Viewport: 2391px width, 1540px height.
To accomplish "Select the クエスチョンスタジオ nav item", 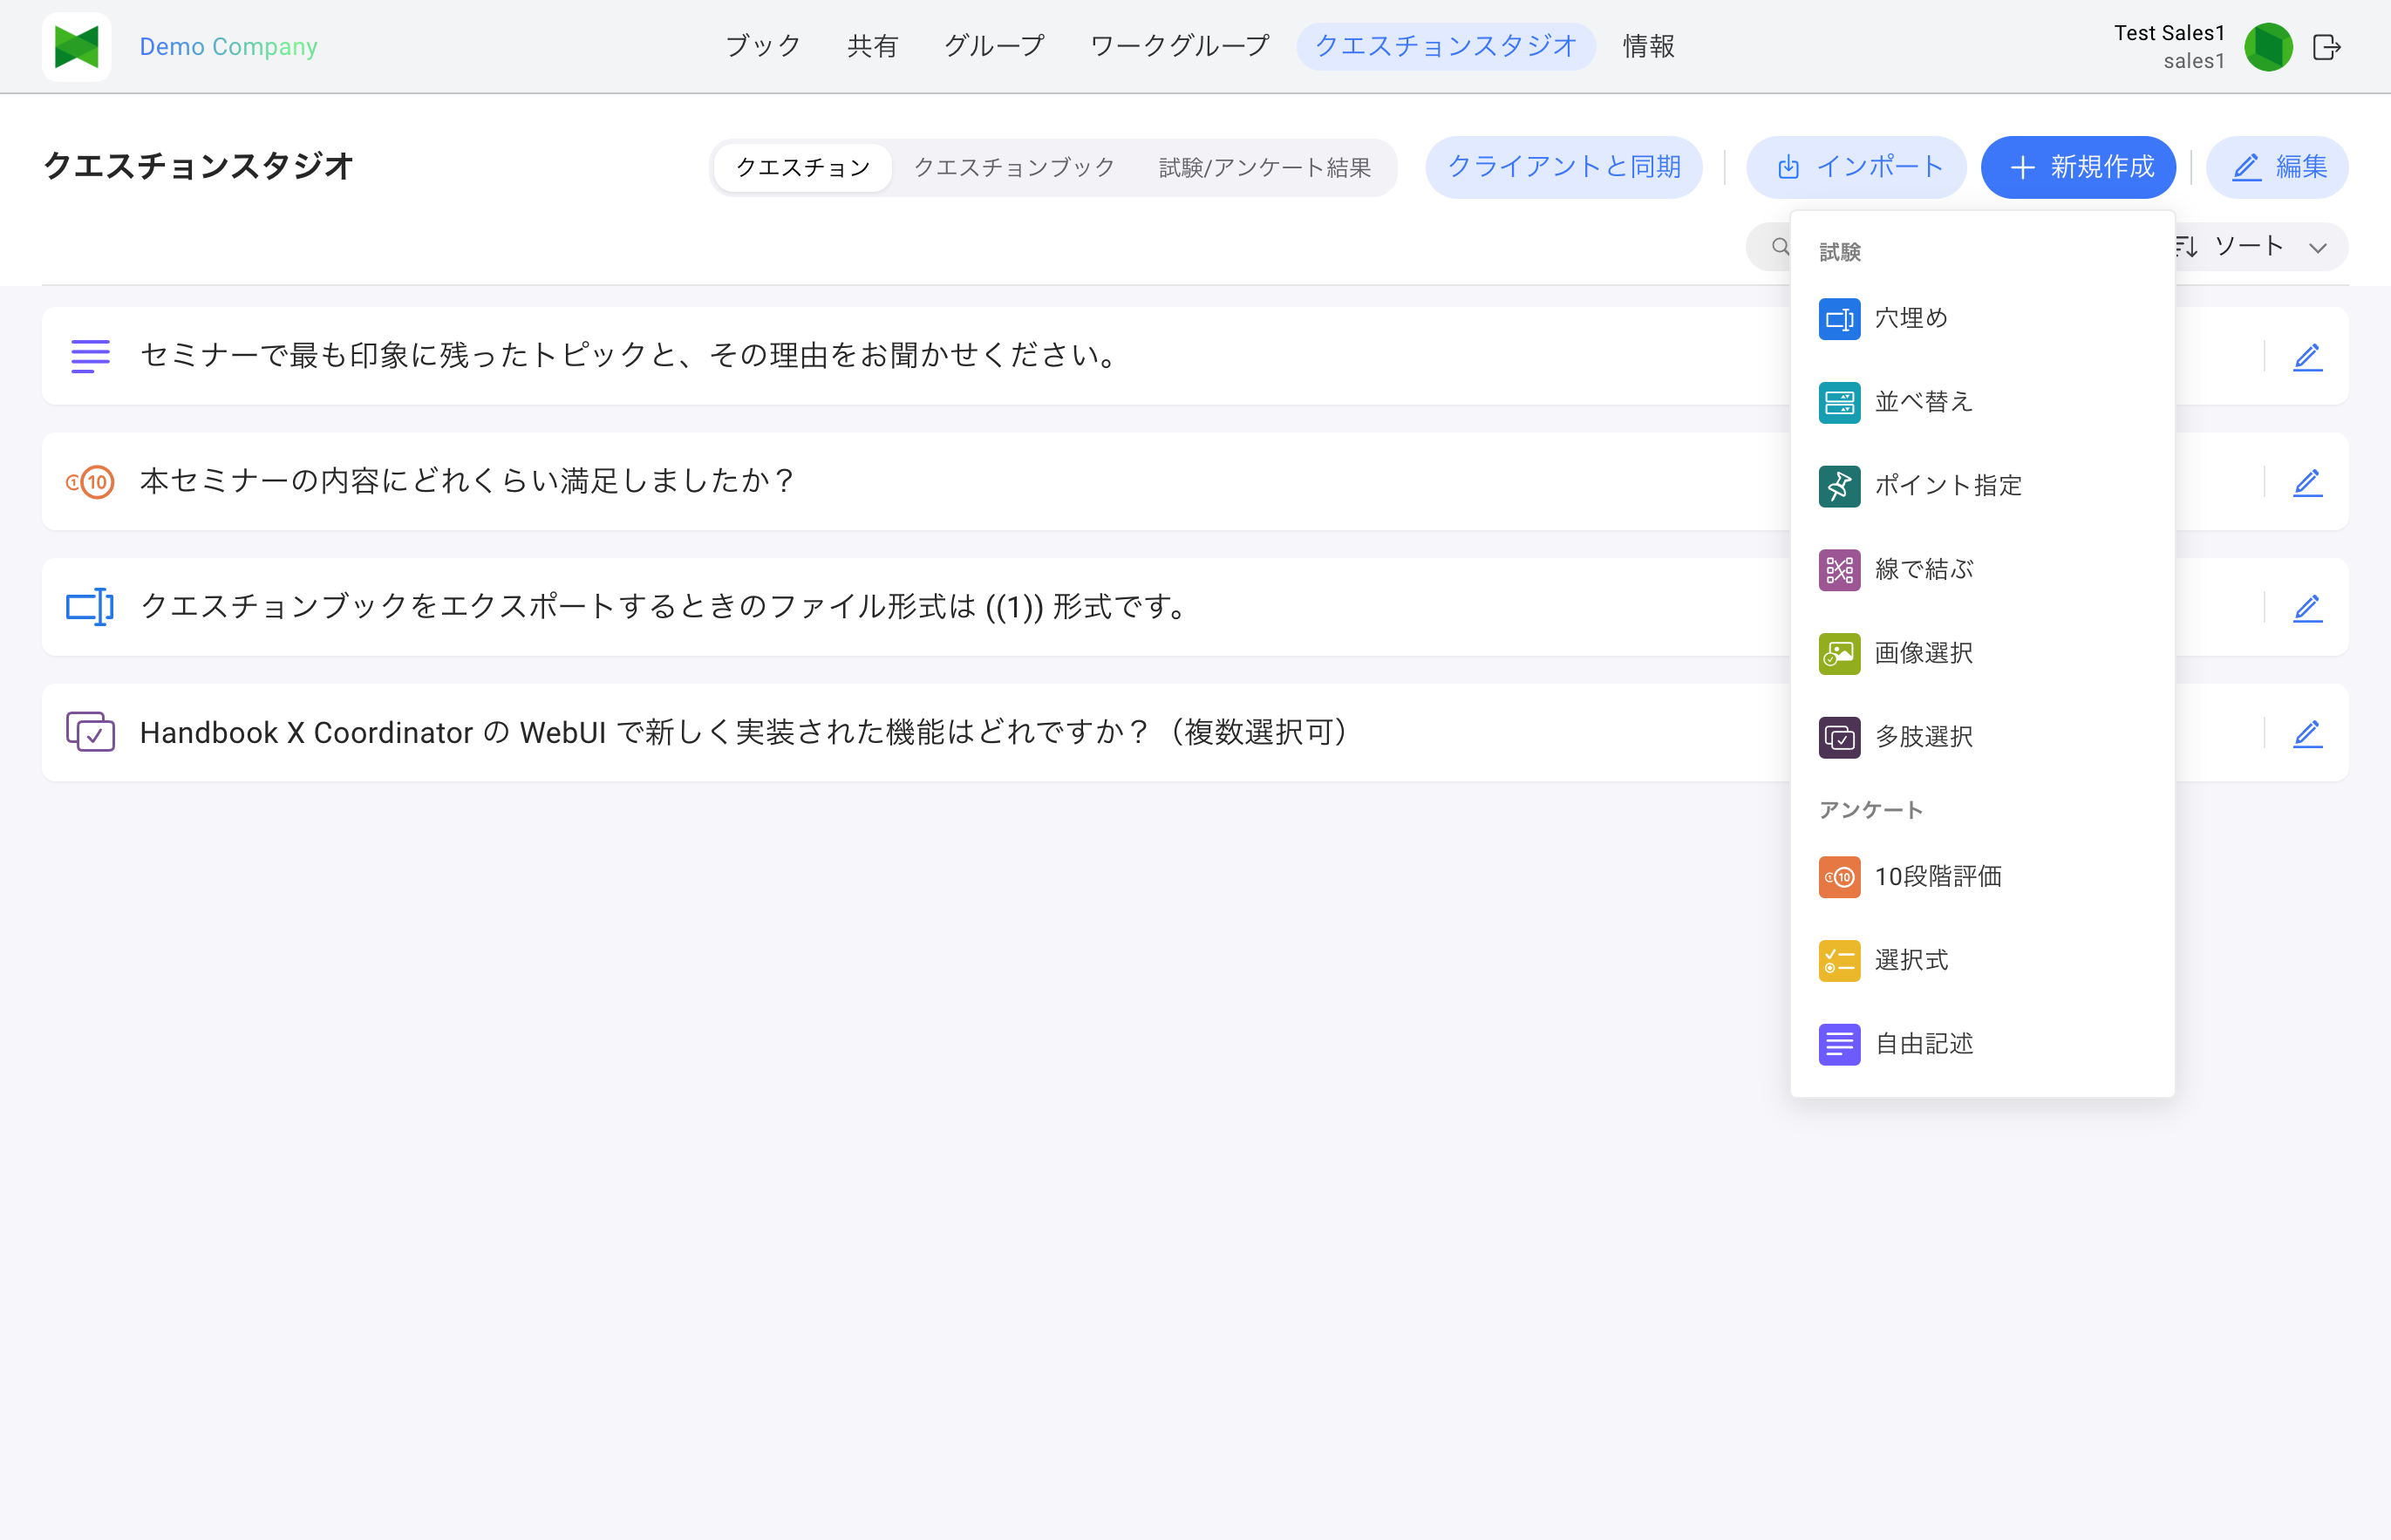I will (1446, 46).
